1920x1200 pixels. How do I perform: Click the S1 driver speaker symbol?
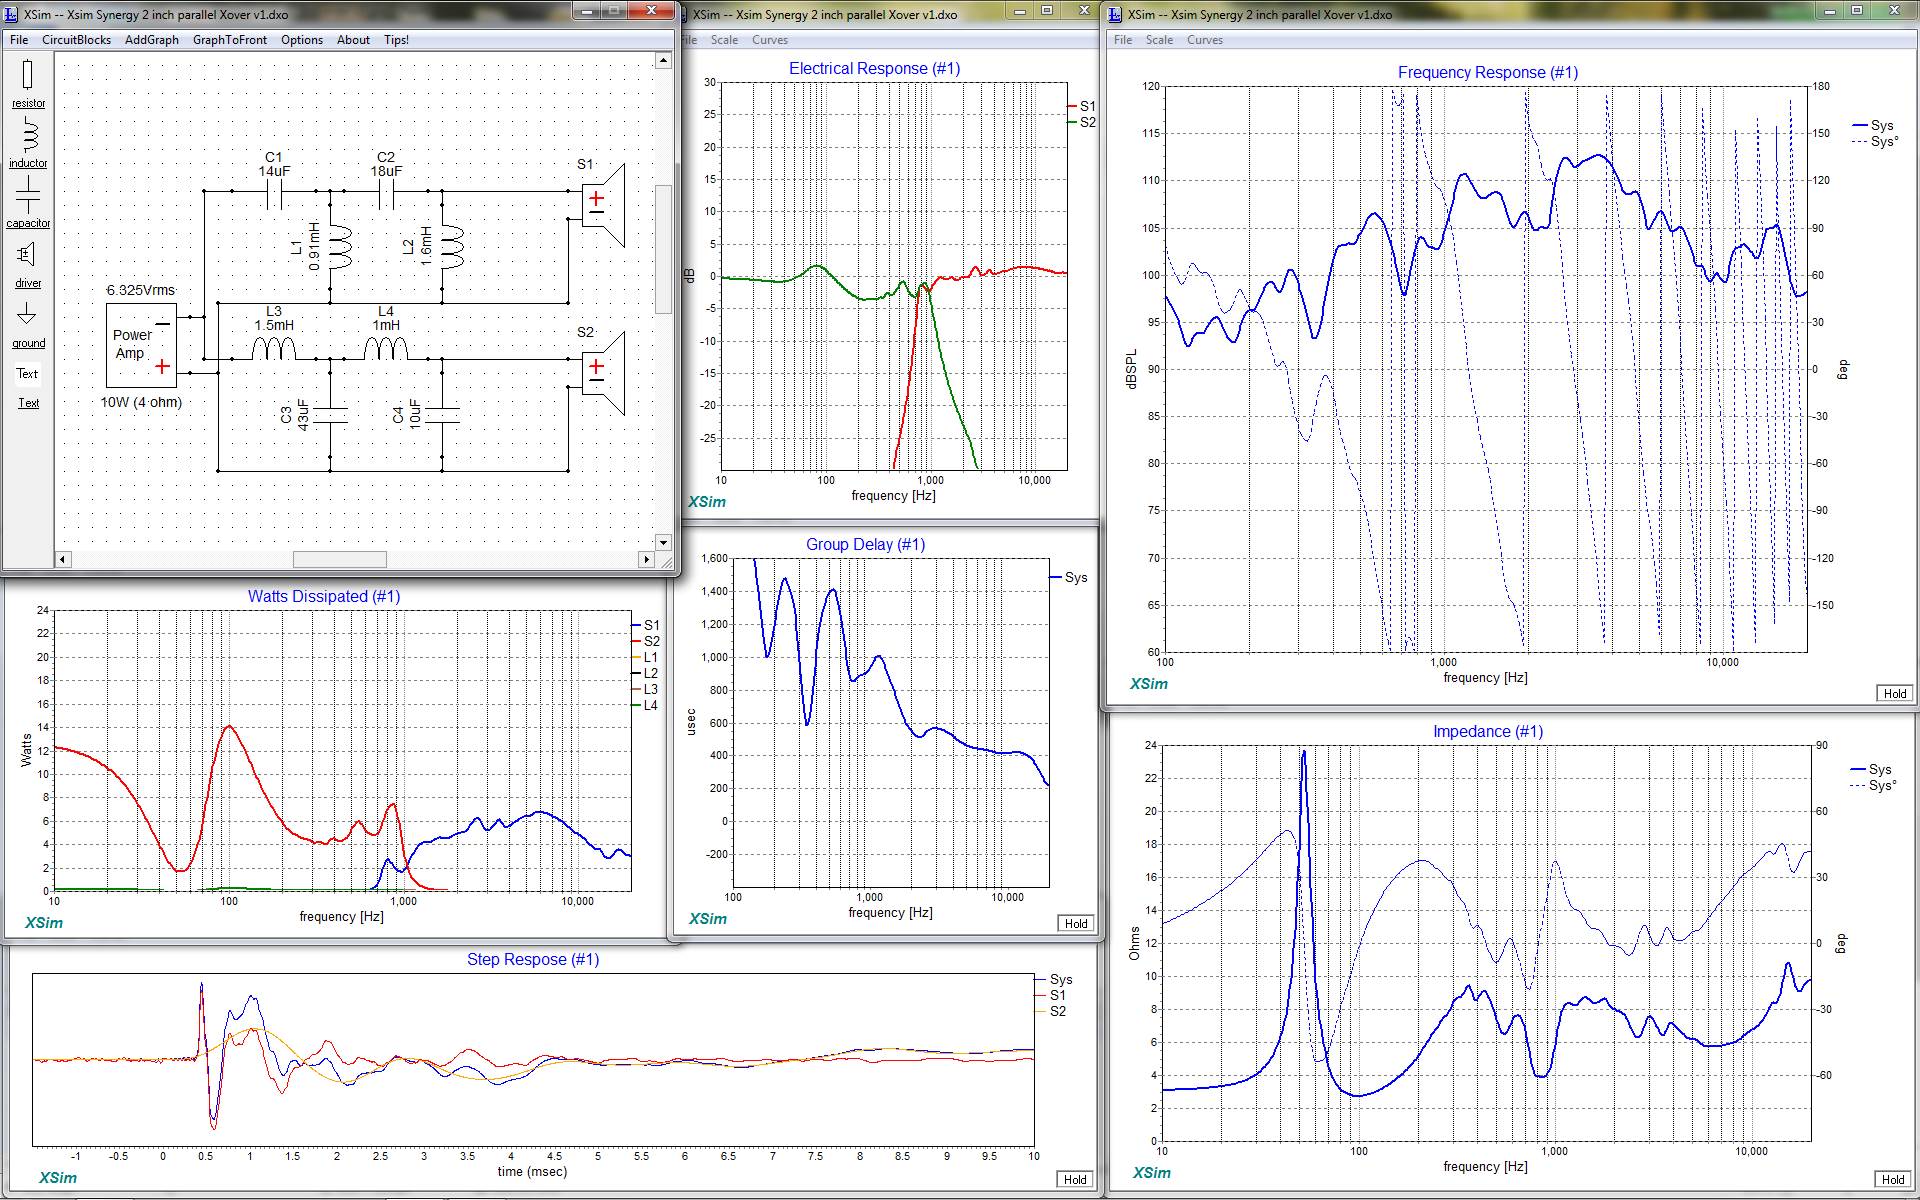(603, 205)
